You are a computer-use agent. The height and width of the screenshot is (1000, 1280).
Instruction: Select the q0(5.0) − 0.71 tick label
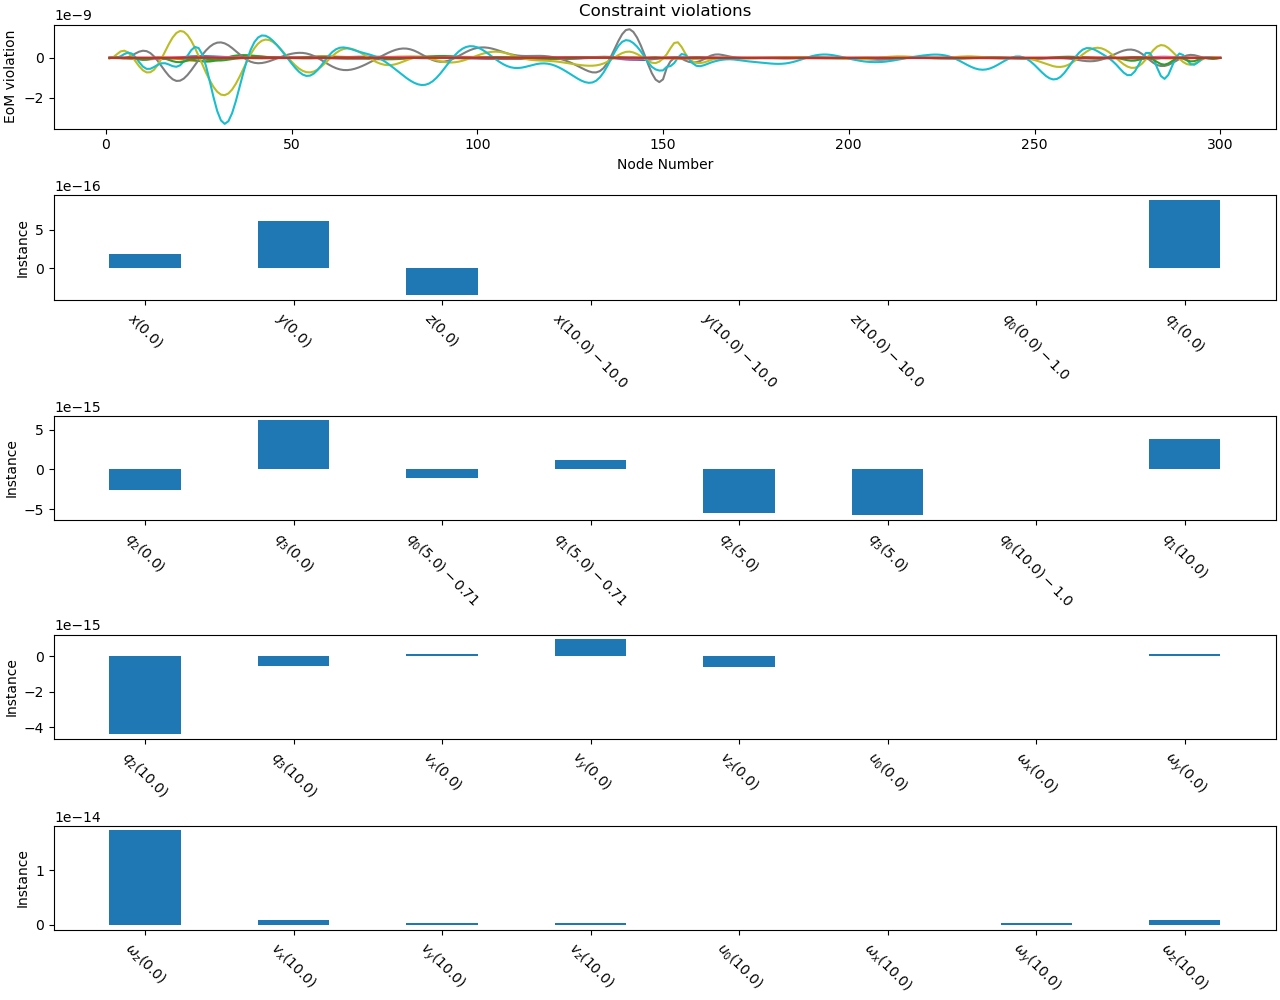pos(442,570)
